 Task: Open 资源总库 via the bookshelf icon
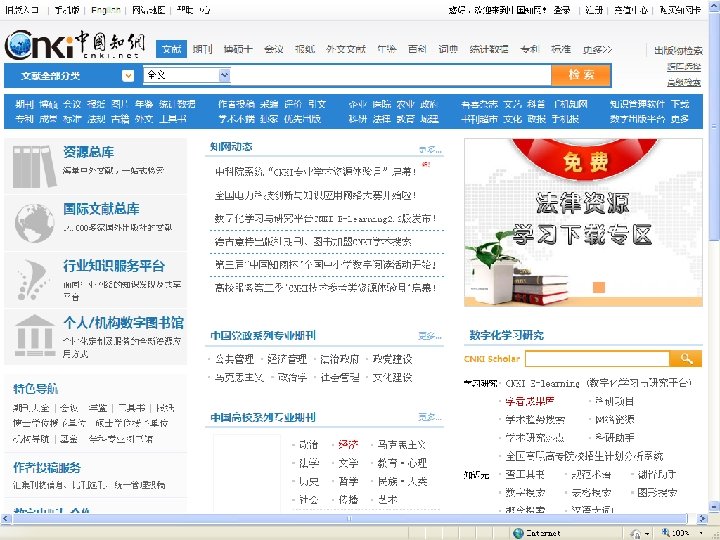(34, 166)
